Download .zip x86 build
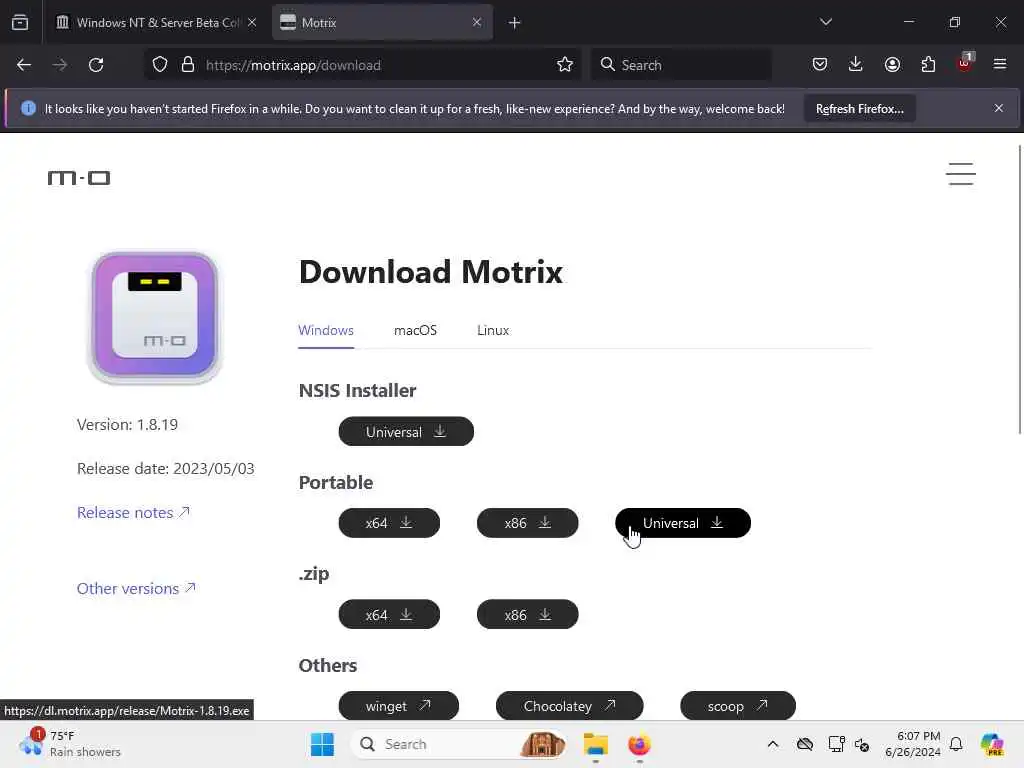The height and width of the screenshot is (768, 1024). tap(528, 615)
